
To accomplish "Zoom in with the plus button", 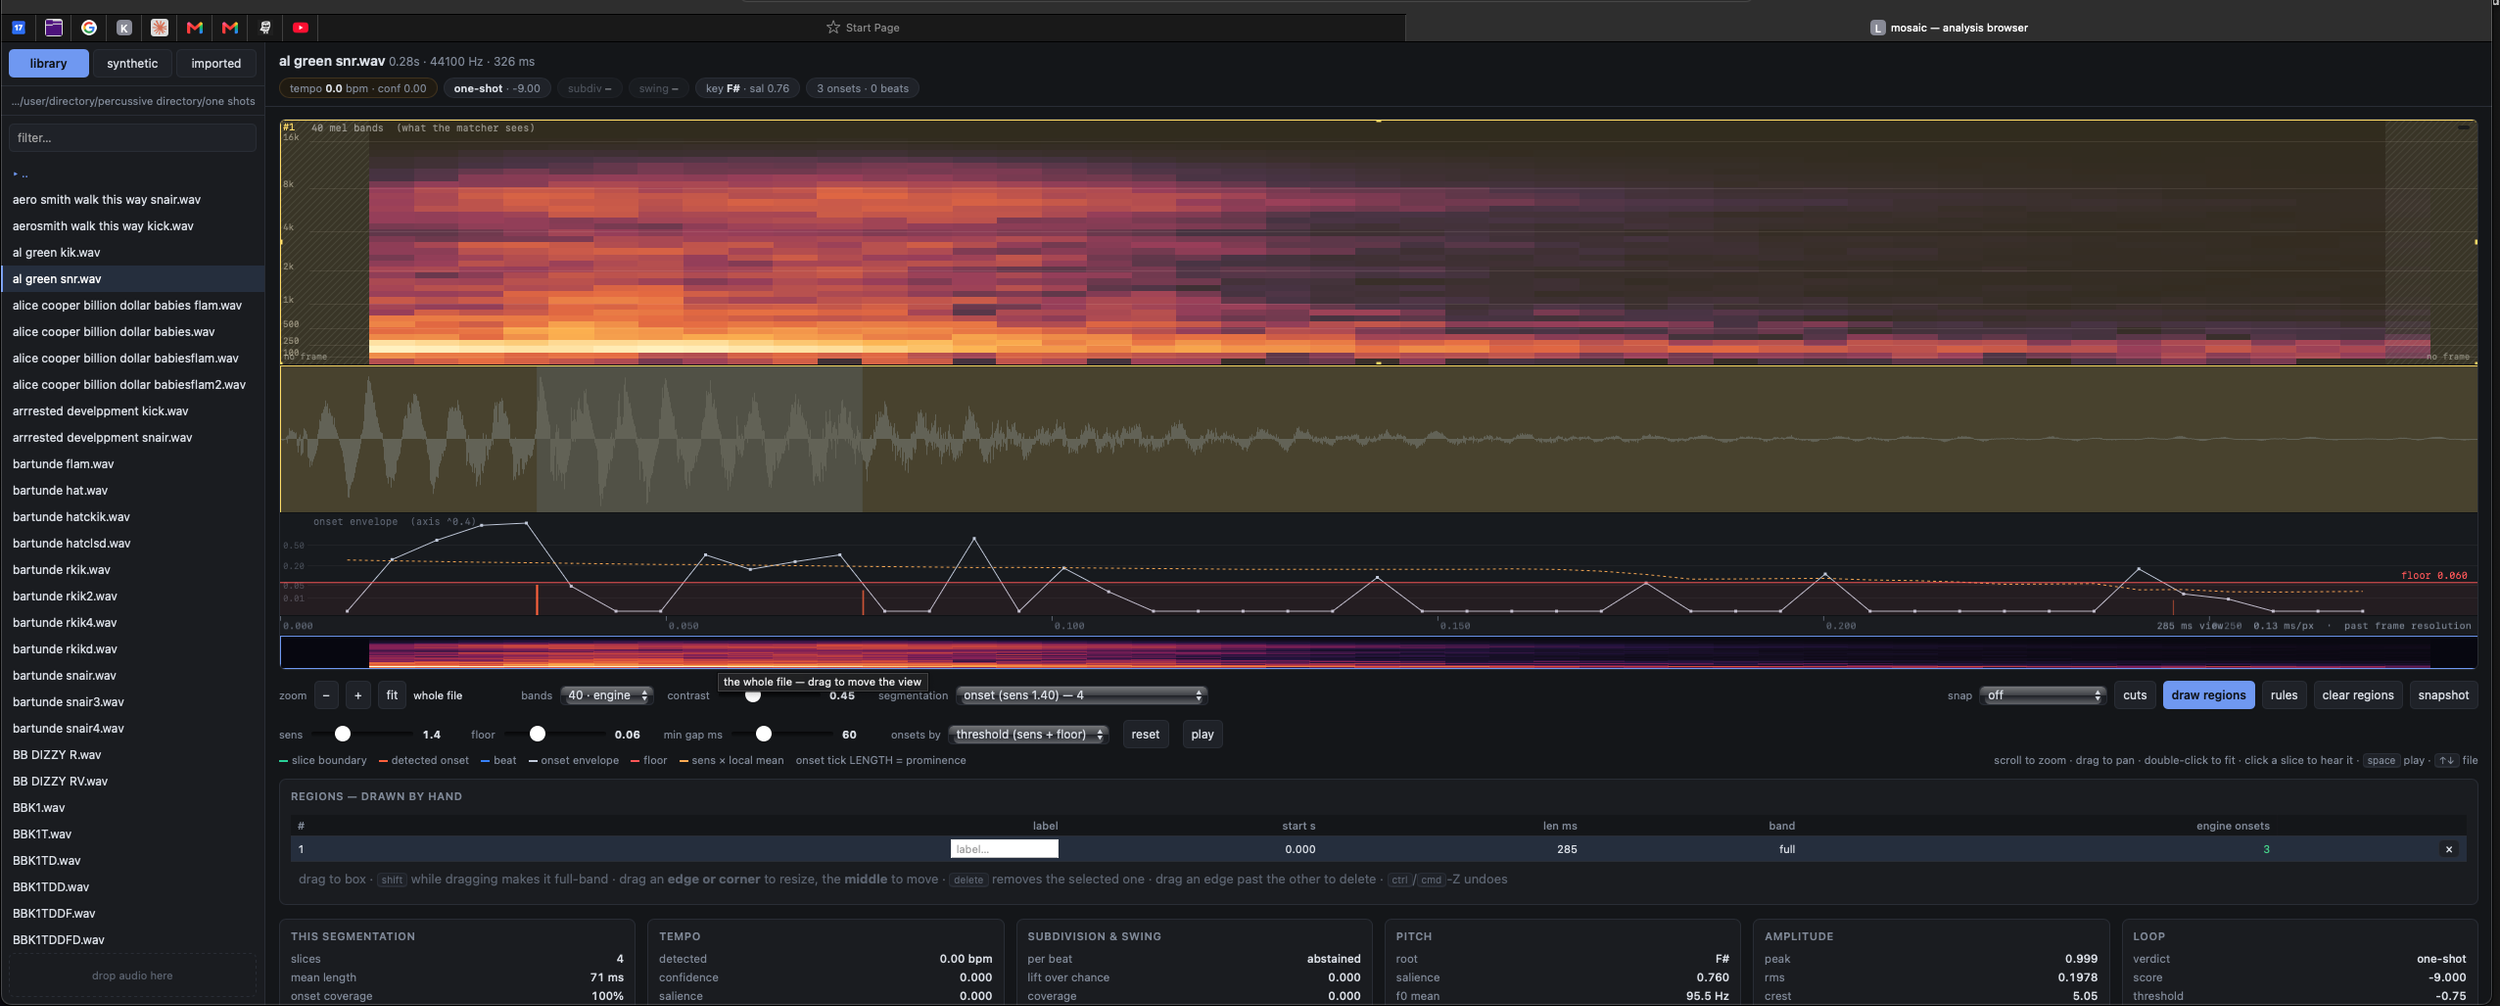I will click(x=358, y=695).
